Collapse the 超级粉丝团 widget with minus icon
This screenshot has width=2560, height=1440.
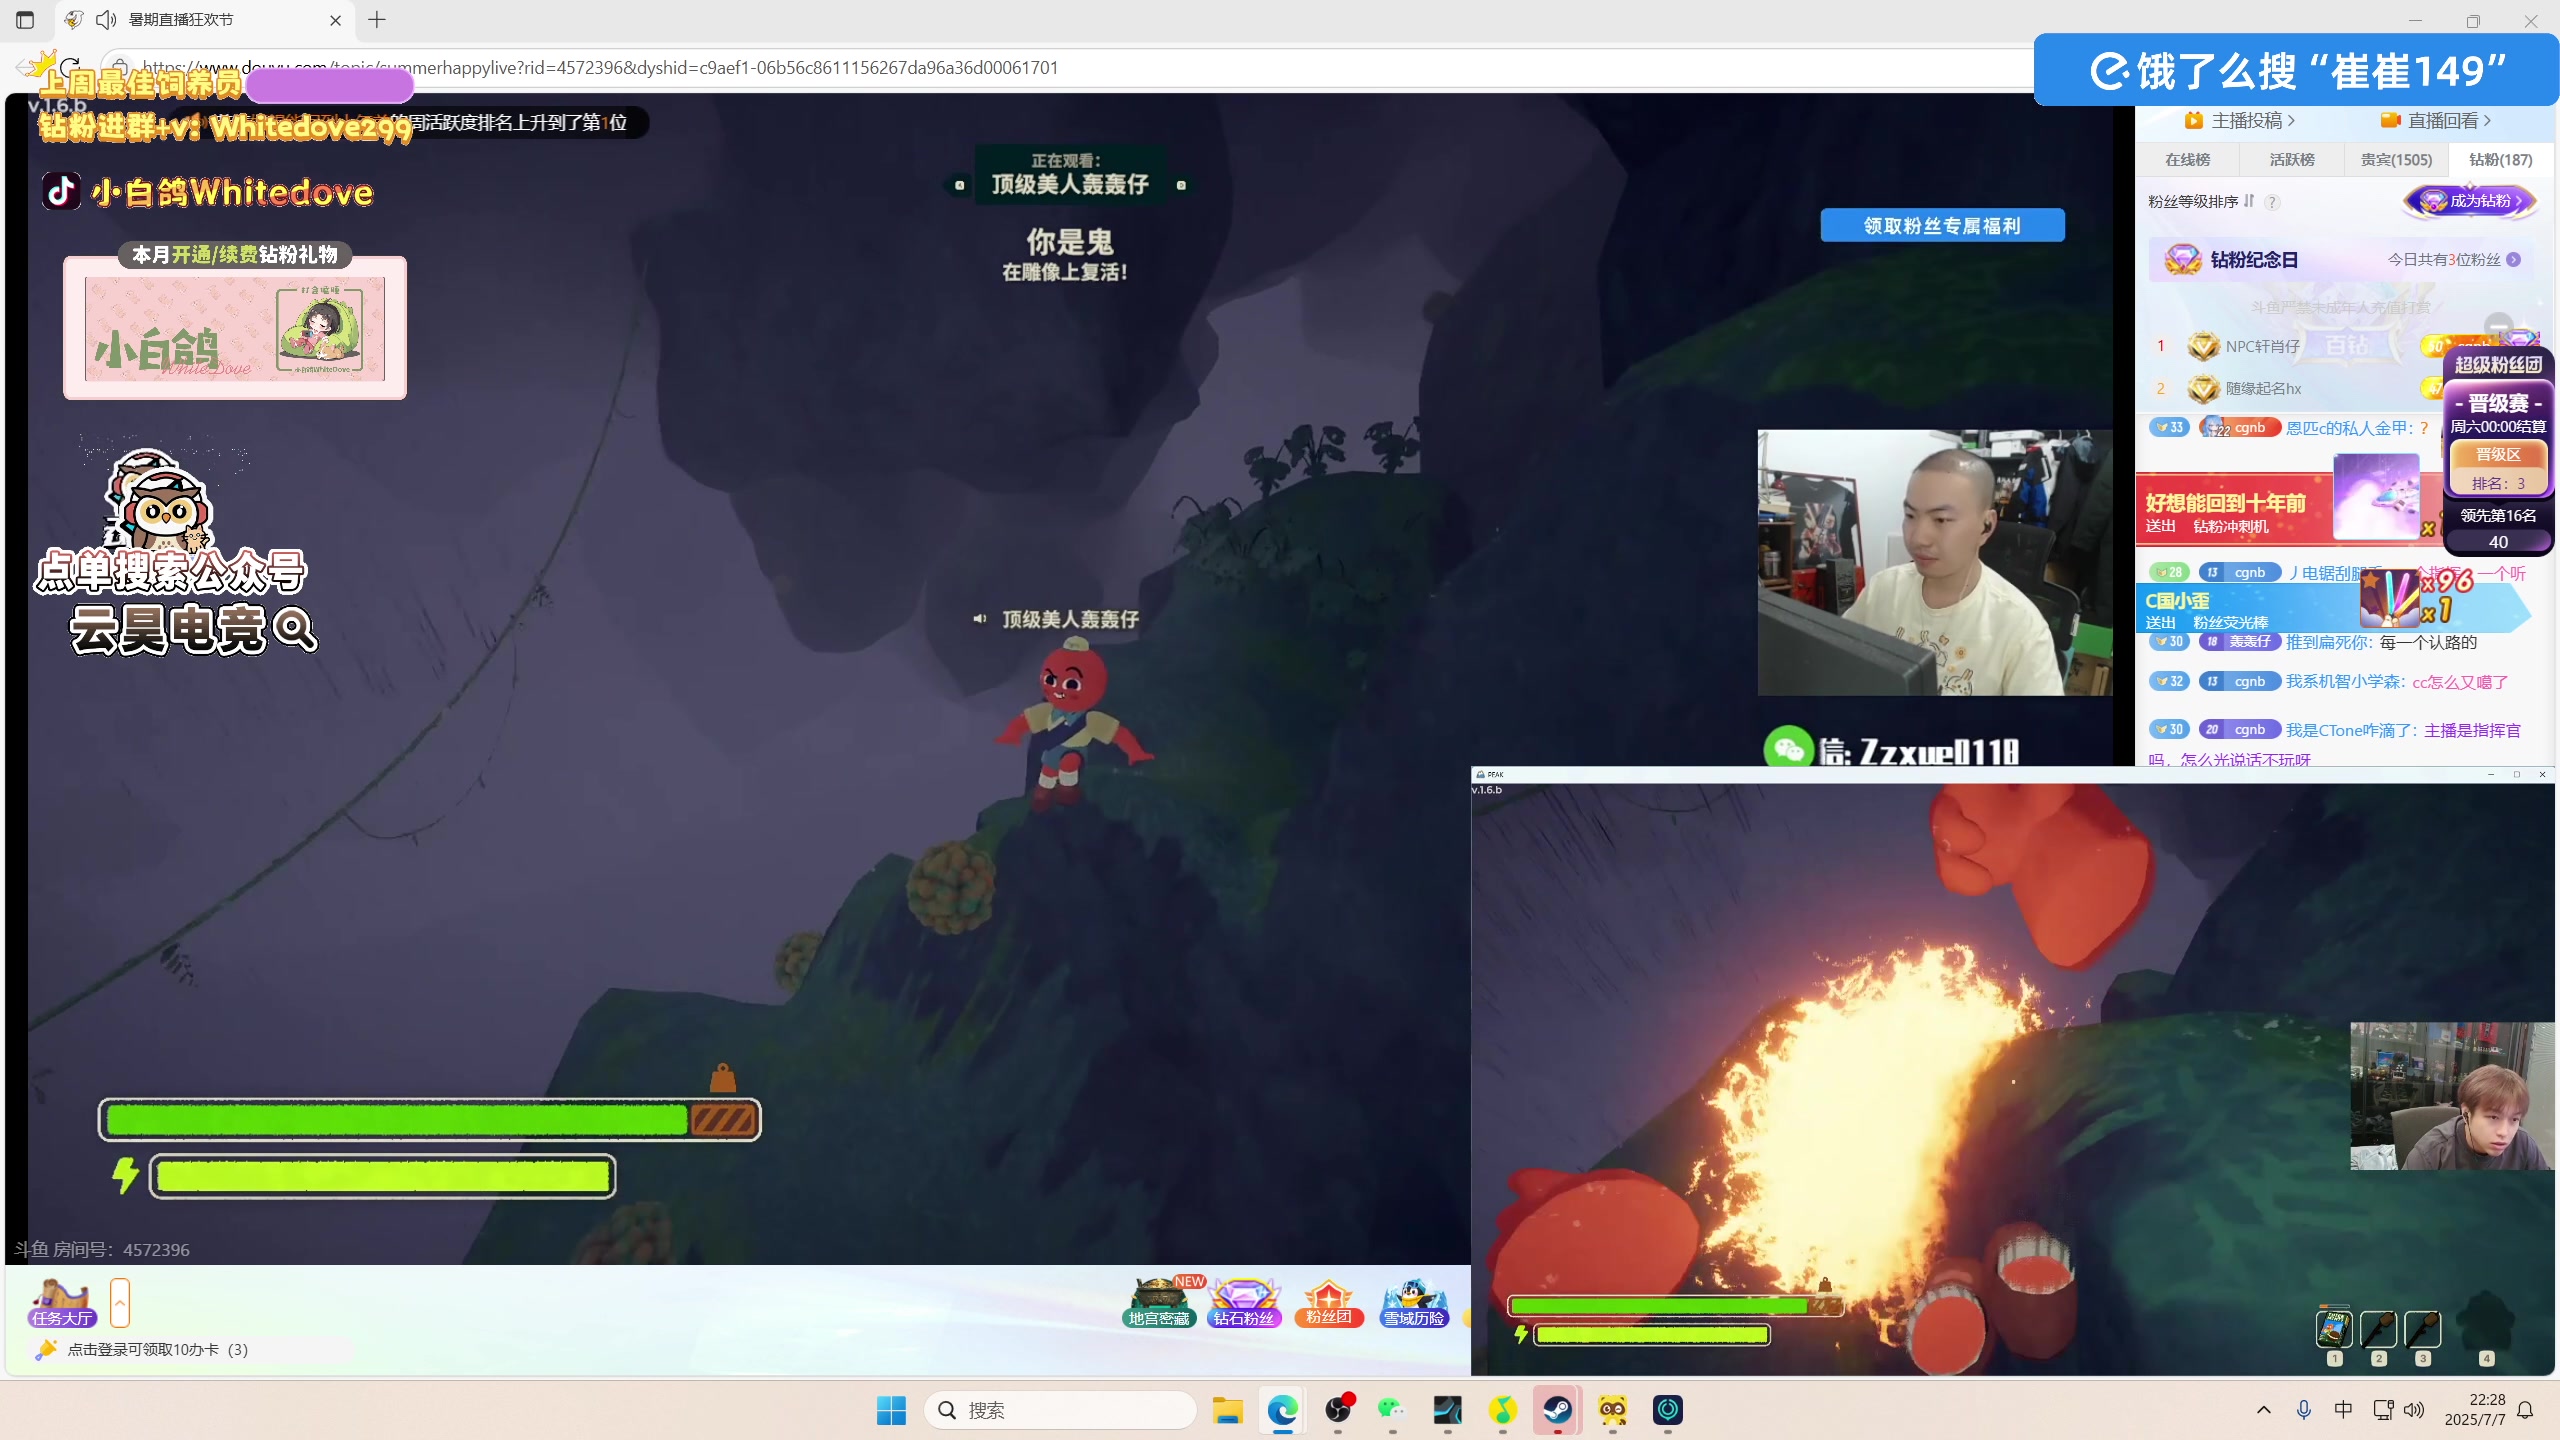click(2499, 327)
